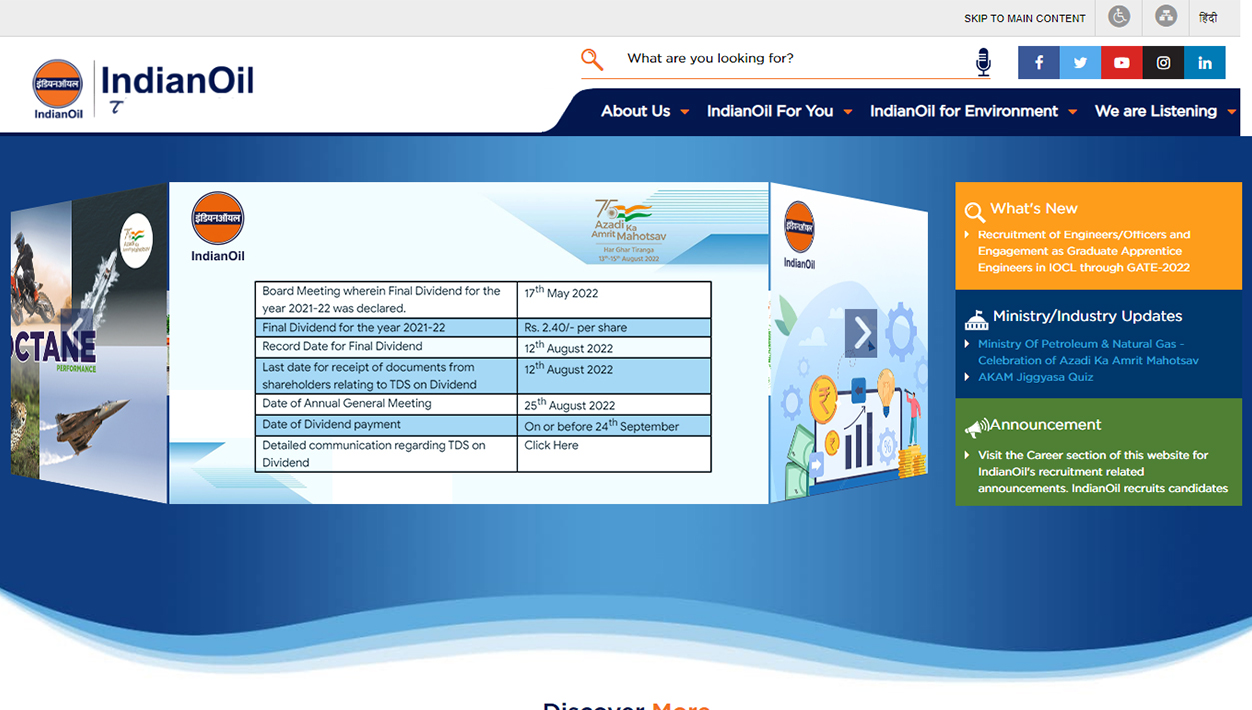Click the Octane performance slide on left

click(89, 343)
